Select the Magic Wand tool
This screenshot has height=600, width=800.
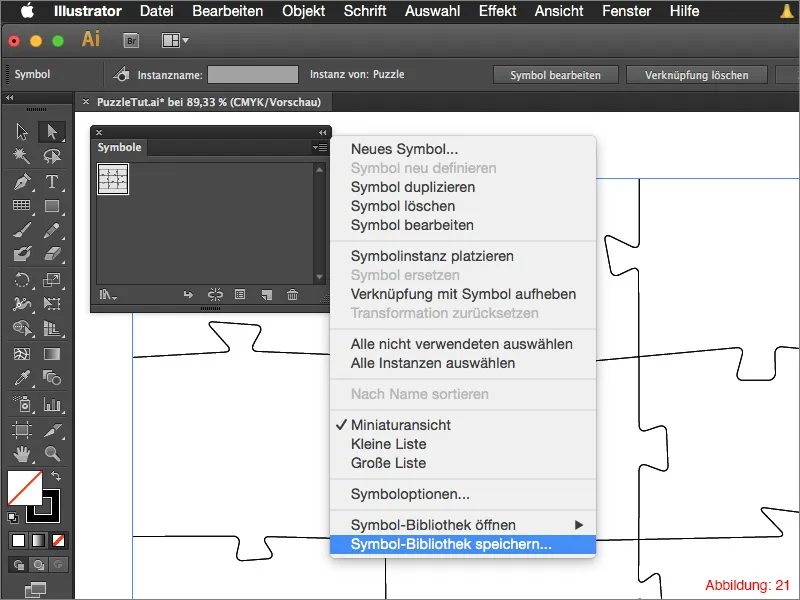[x=22, y=156]
